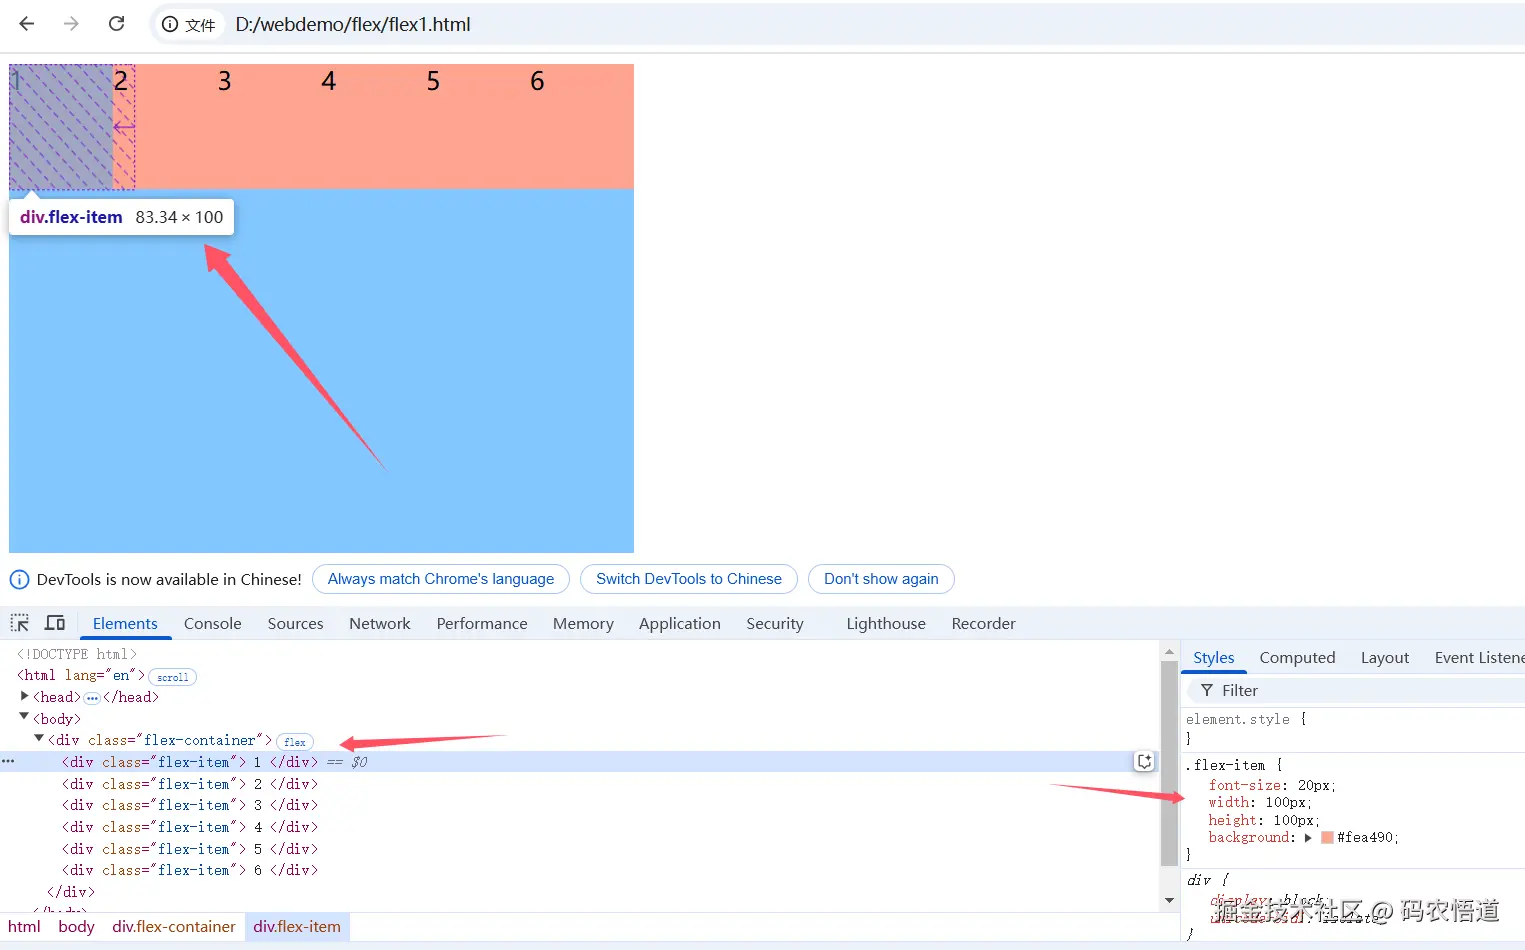Go forward with the browser forward arrow
The height and width of the screenshot is (950, 1525).
(71, 24)
